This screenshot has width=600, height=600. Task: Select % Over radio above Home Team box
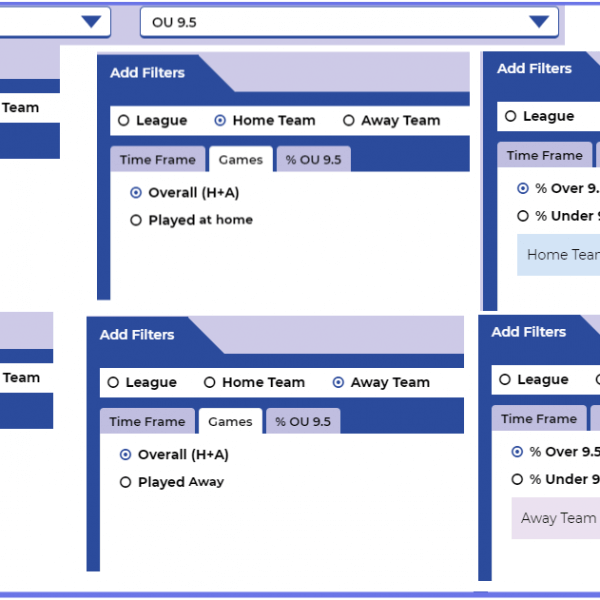(523, 188)
